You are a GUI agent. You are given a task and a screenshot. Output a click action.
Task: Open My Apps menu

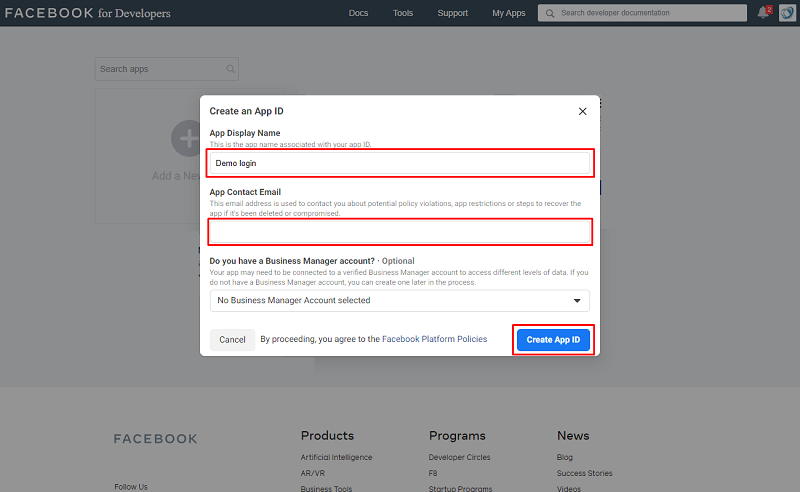coord(509,13)
